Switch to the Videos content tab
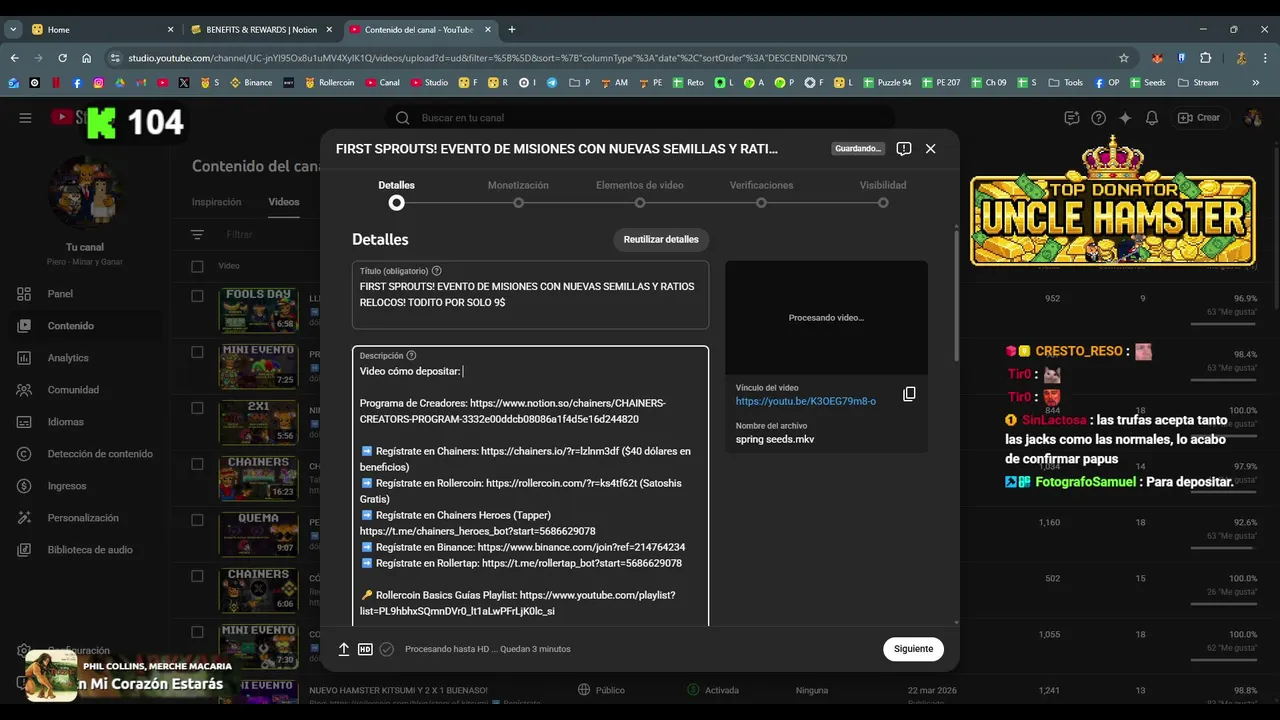This screenshot has width=1280, height=720. tap(284, 202)
